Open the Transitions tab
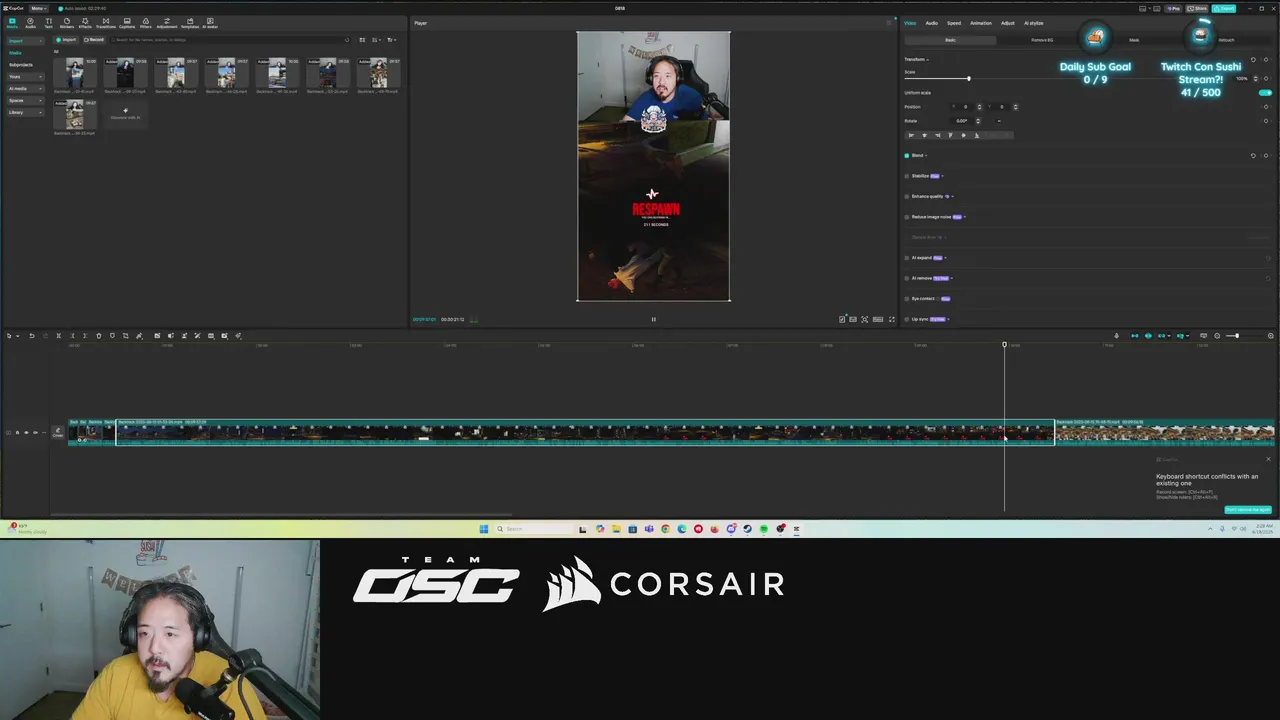1280x720 pixels. point(106,23)
